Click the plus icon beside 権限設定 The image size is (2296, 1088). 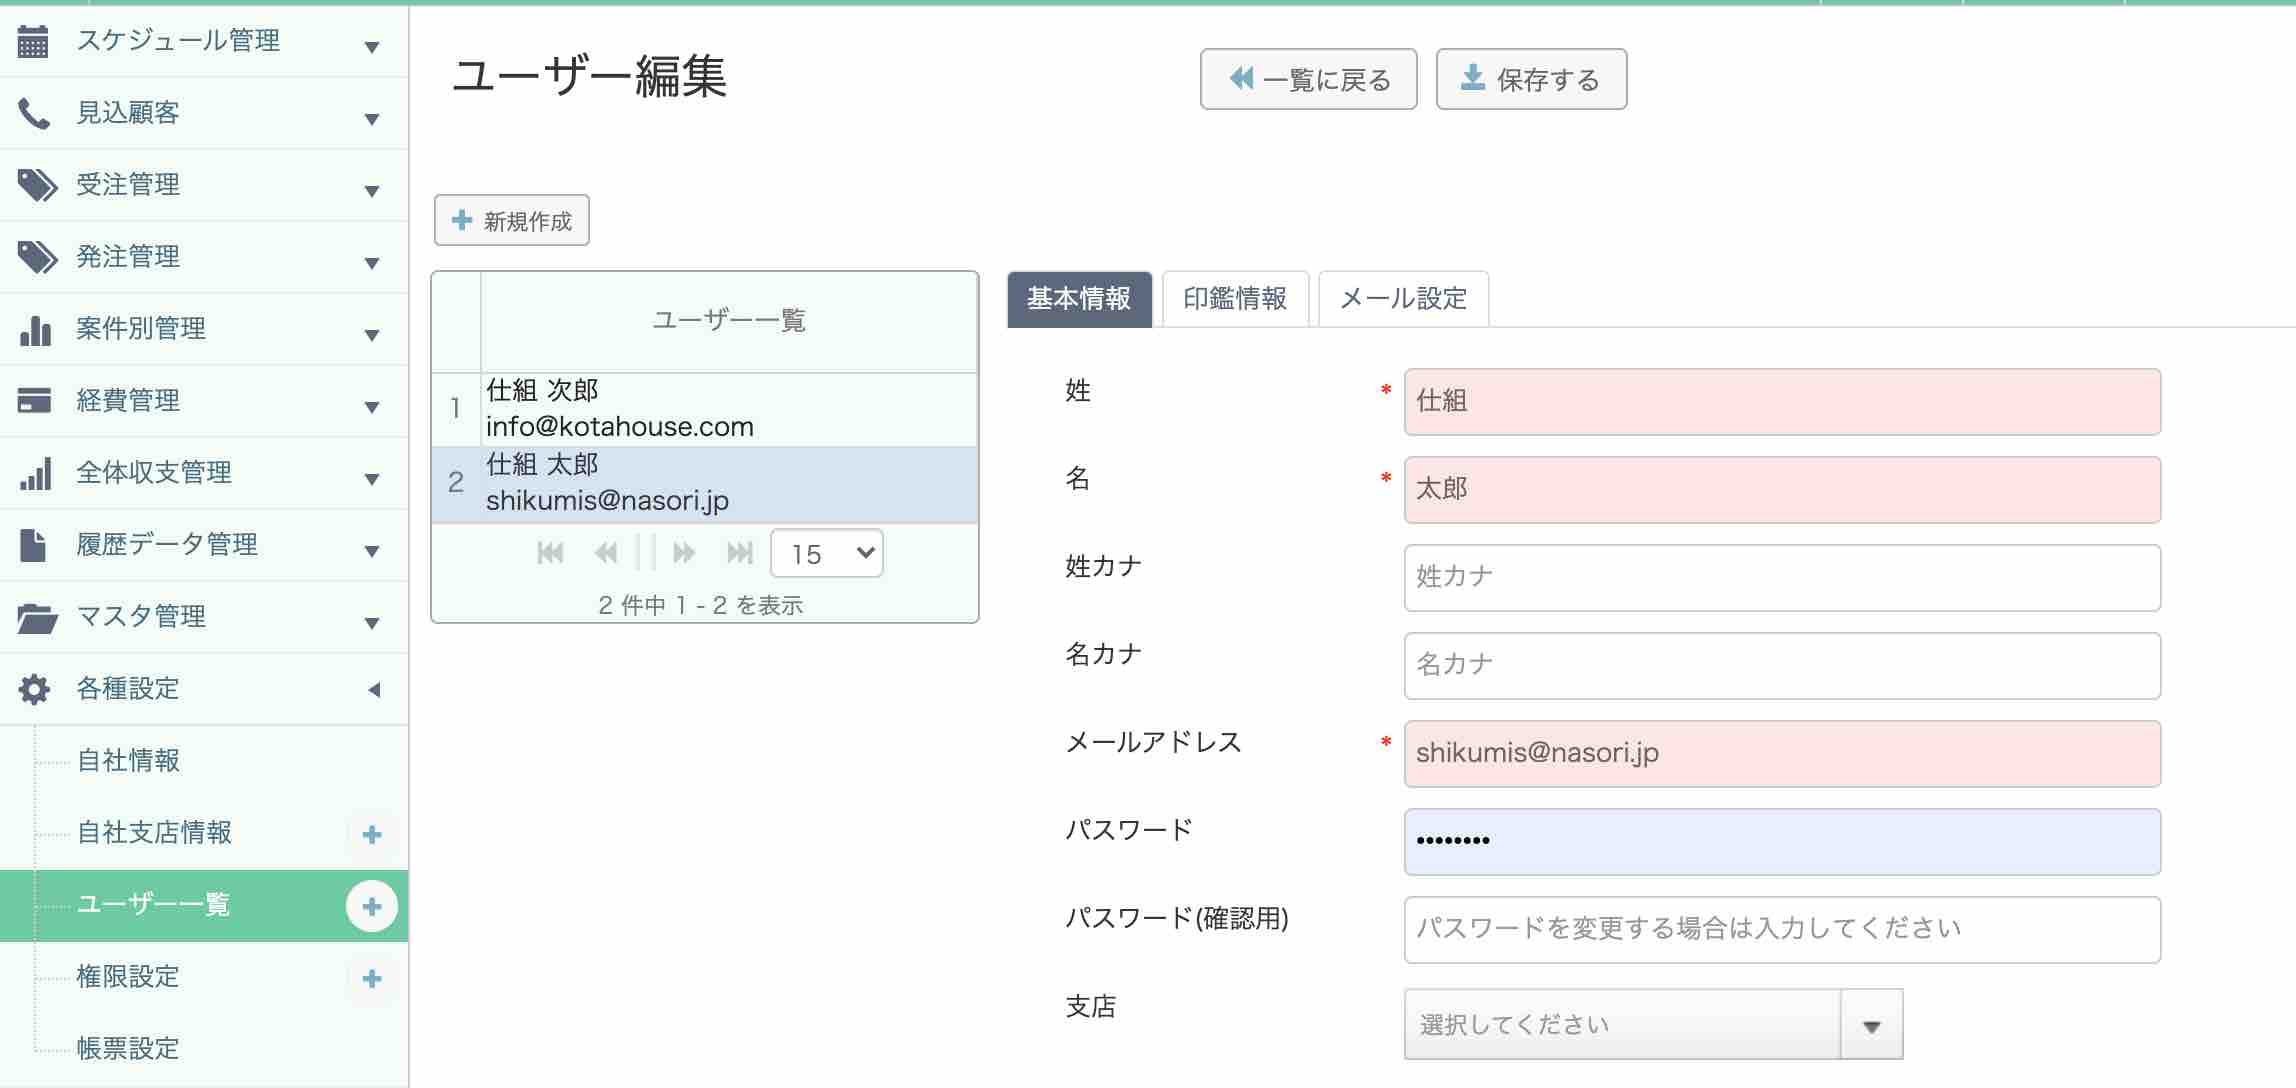(372, 978)
